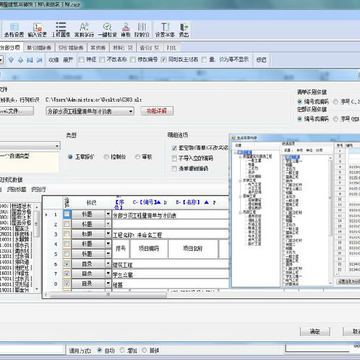Screen dimensions: 360x360
Task: Click the empty input field at bottom left
Action: tap(32, 349)
